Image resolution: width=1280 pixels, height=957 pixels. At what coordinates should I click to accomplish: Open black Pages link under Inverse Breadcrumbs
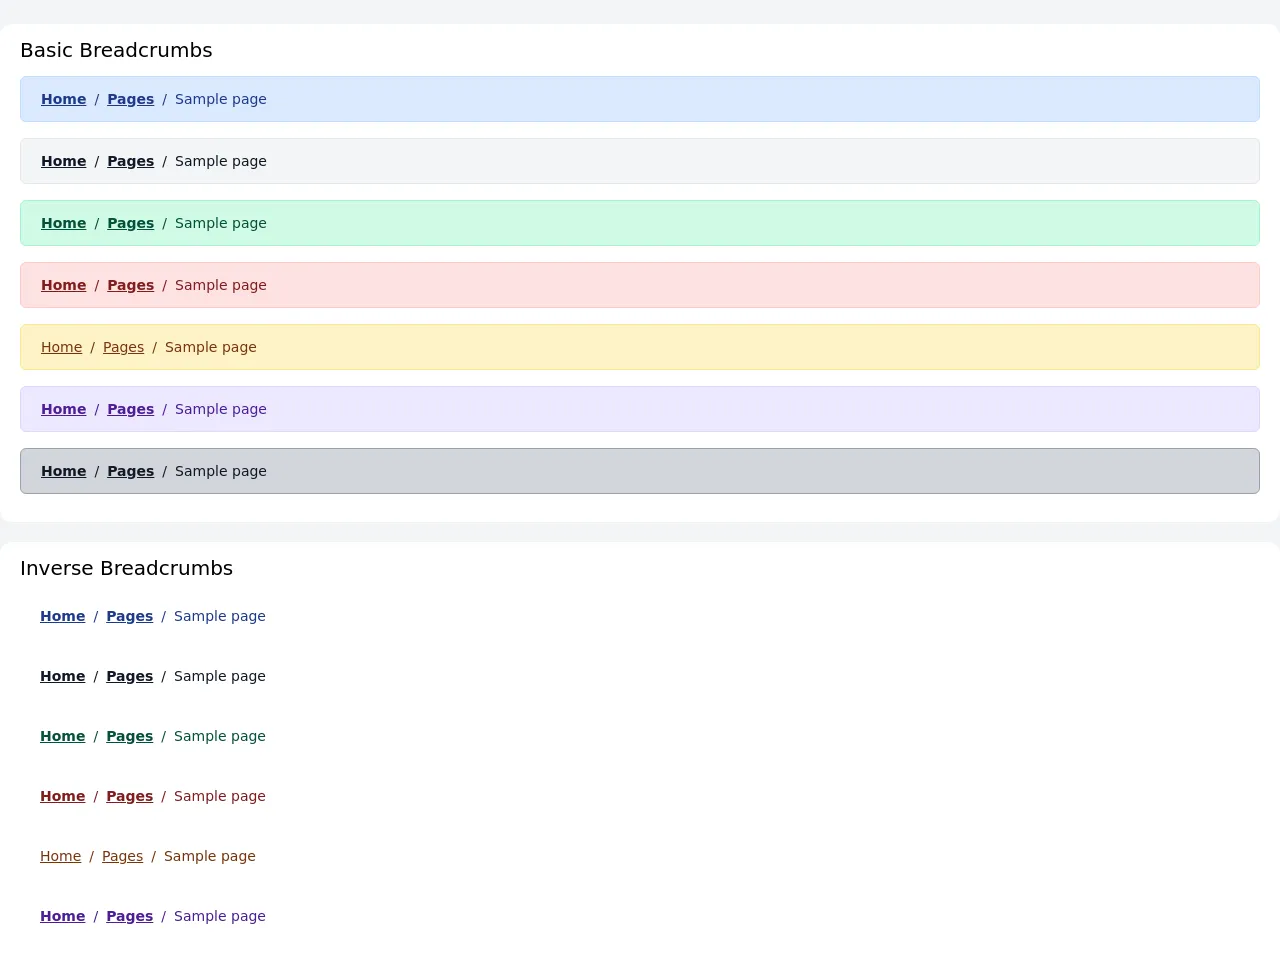click(129, 676)
